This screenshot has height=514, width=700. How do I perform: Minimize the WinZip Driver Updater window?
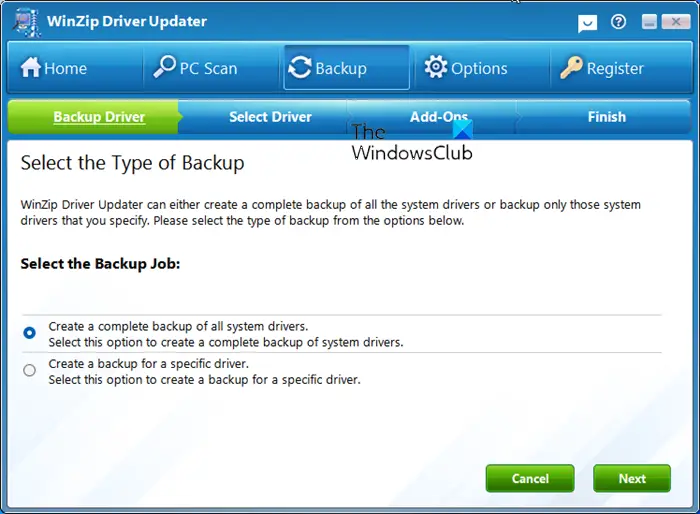[649, 21]
